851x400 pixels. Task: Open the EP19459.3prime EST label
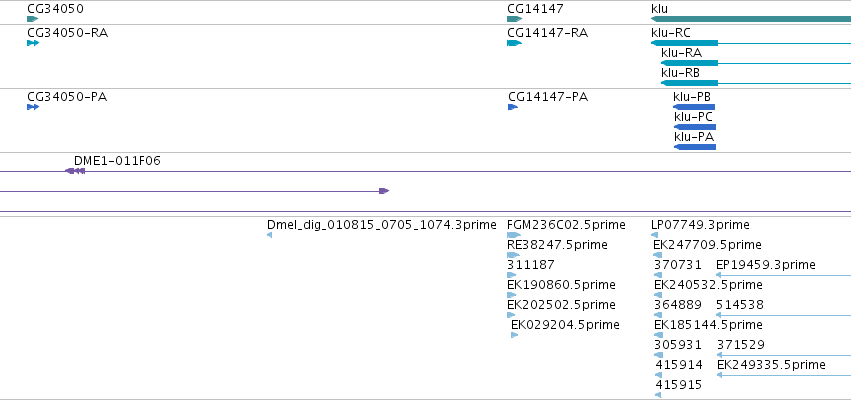pyautogui.click(x=766, y=265)
